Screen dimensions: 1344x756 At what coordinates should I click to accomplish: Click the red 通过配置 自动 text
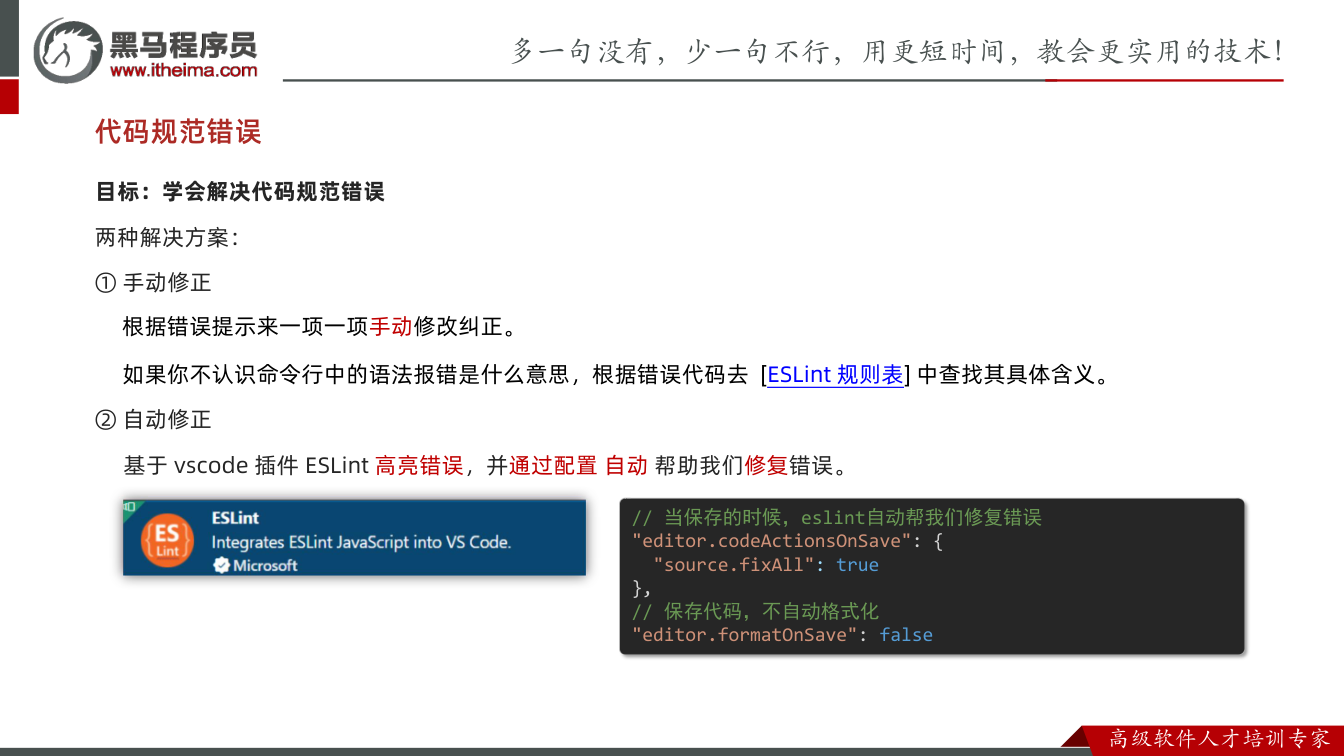click(x=578, y=466)
